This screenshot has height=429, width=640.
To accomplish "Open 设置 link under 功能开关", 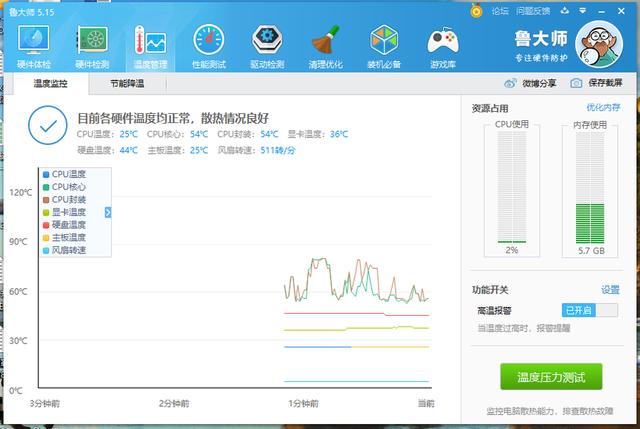I will (610, 290).
